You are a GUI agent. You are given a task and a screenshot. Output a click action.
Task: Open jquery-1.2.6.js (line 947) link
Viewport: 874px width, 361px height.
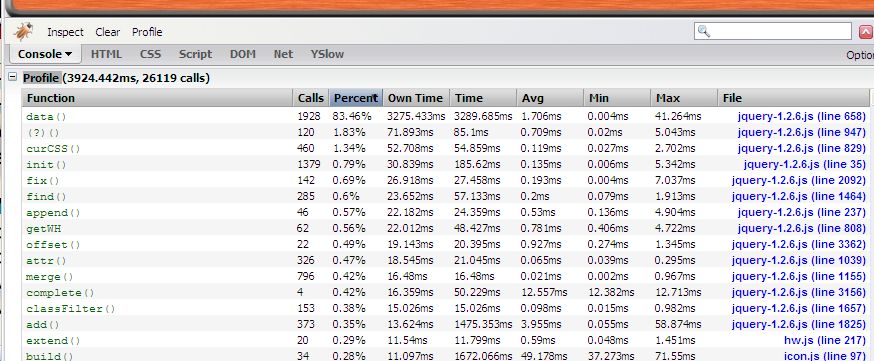tap(802, 133)
